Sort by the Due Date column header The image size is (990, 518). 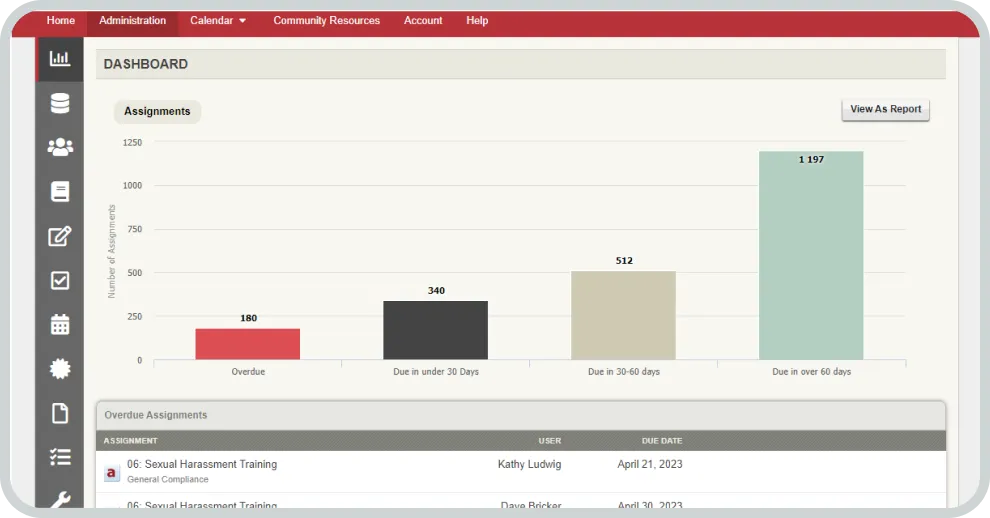662,441
